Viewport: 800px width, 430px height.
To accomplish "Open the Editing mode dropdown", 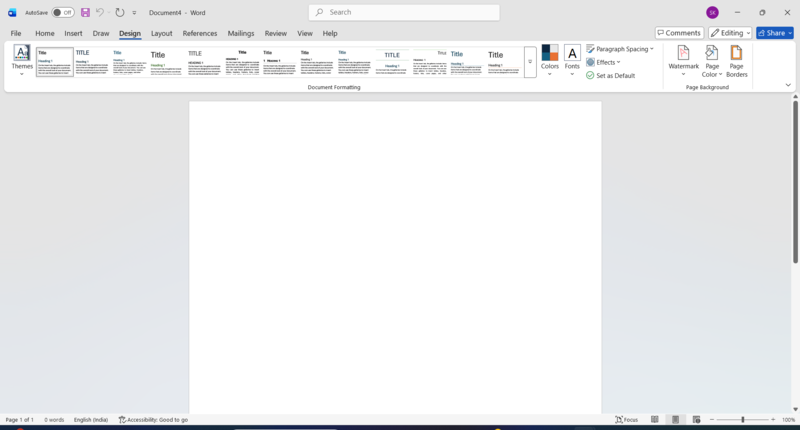I will (730, 33).
